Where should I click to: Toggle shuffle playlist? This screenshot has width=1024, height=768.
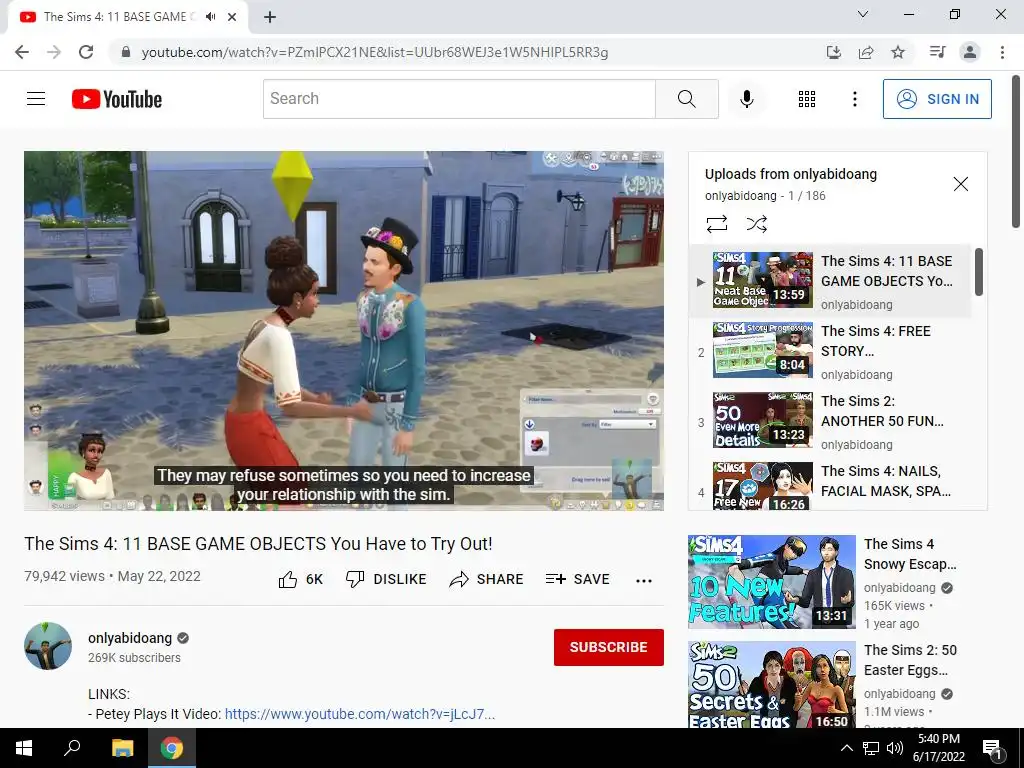point(756,225)
